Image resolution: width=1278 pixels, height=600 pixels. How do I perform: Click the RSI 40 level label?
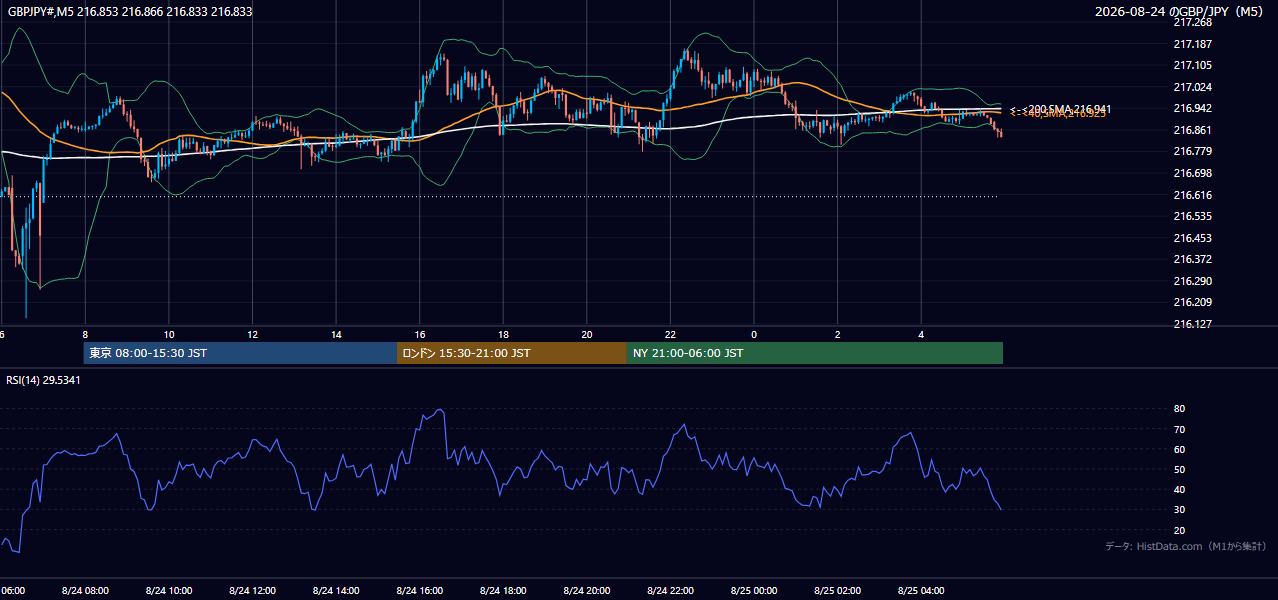(1179, 489)
